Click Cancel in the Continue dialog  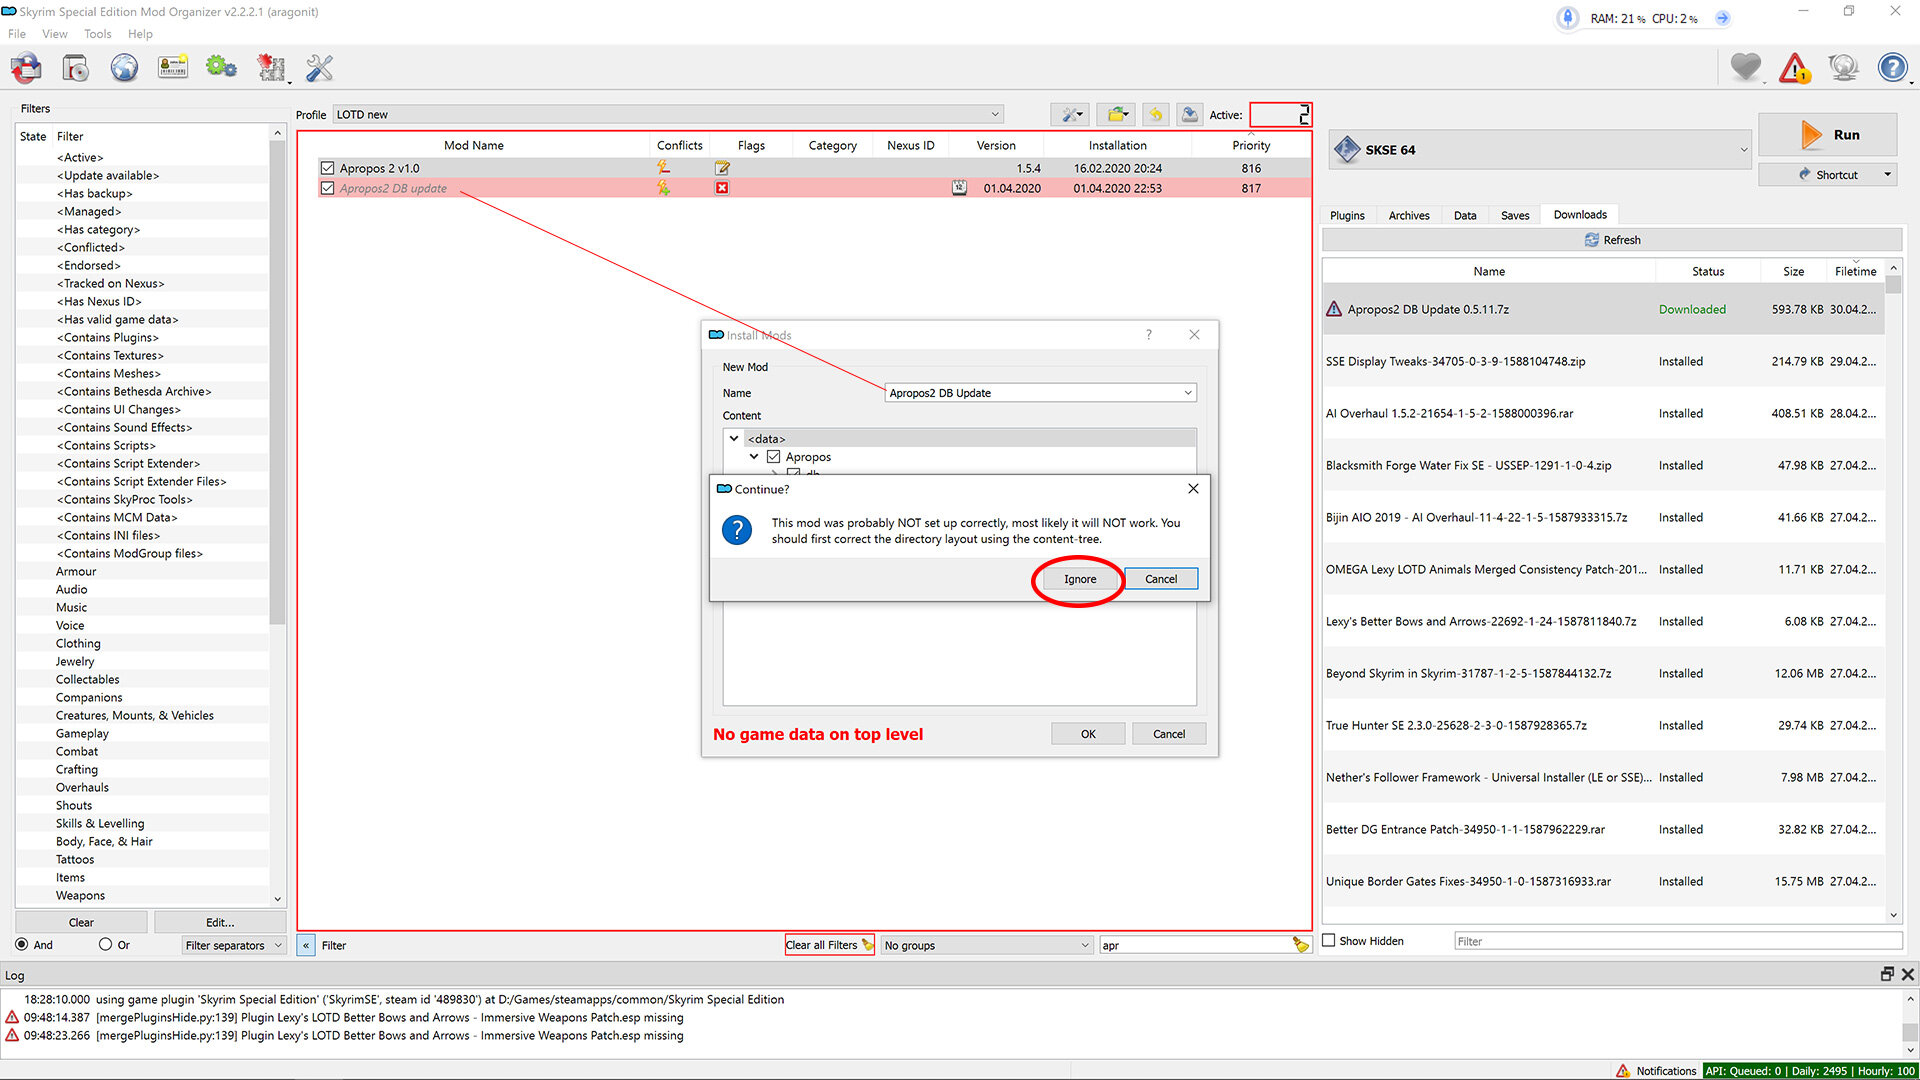coord(1161,579)
